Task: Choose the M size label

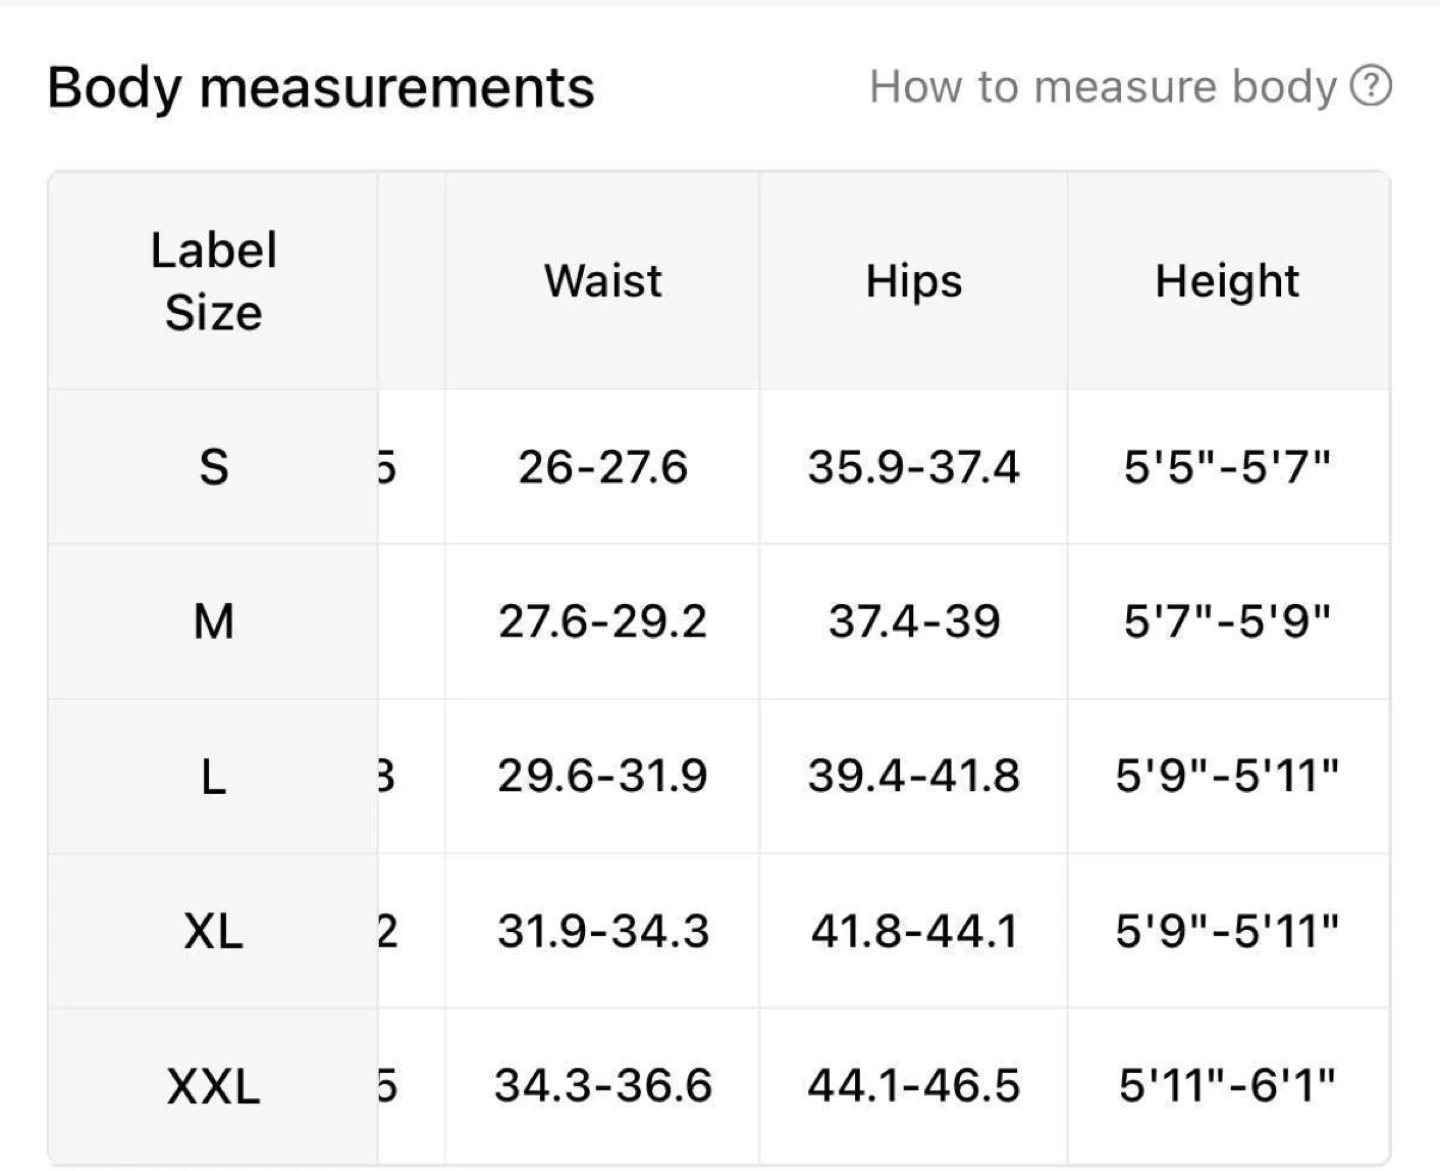Action: point(213,621)
